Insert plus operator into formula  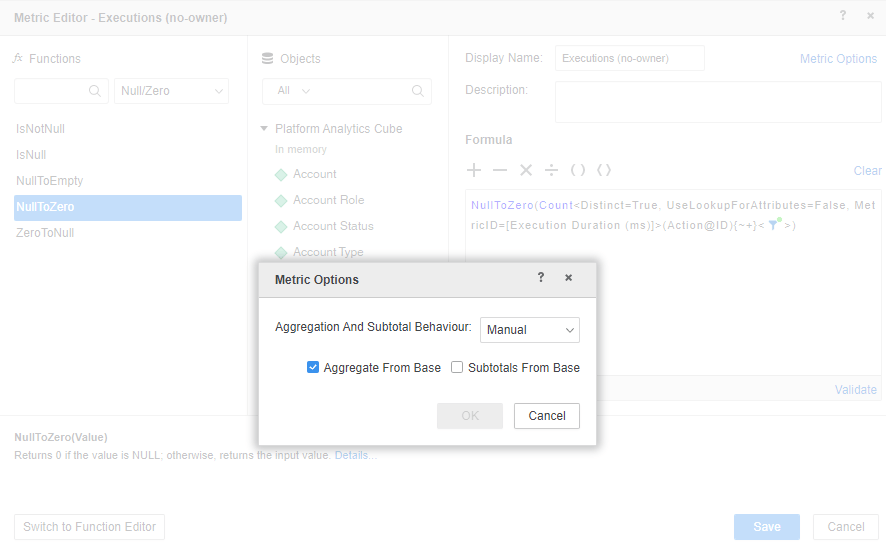tap(474, 170)
